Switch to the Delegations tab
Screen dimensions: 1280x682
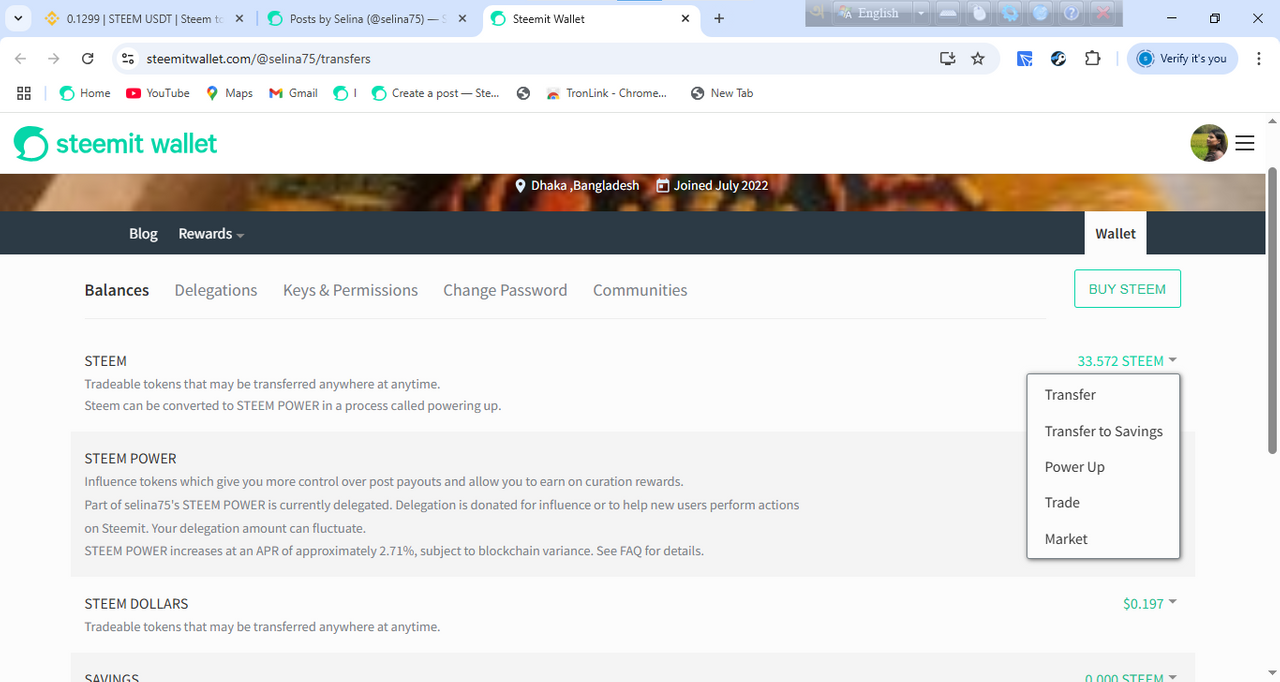216,290
